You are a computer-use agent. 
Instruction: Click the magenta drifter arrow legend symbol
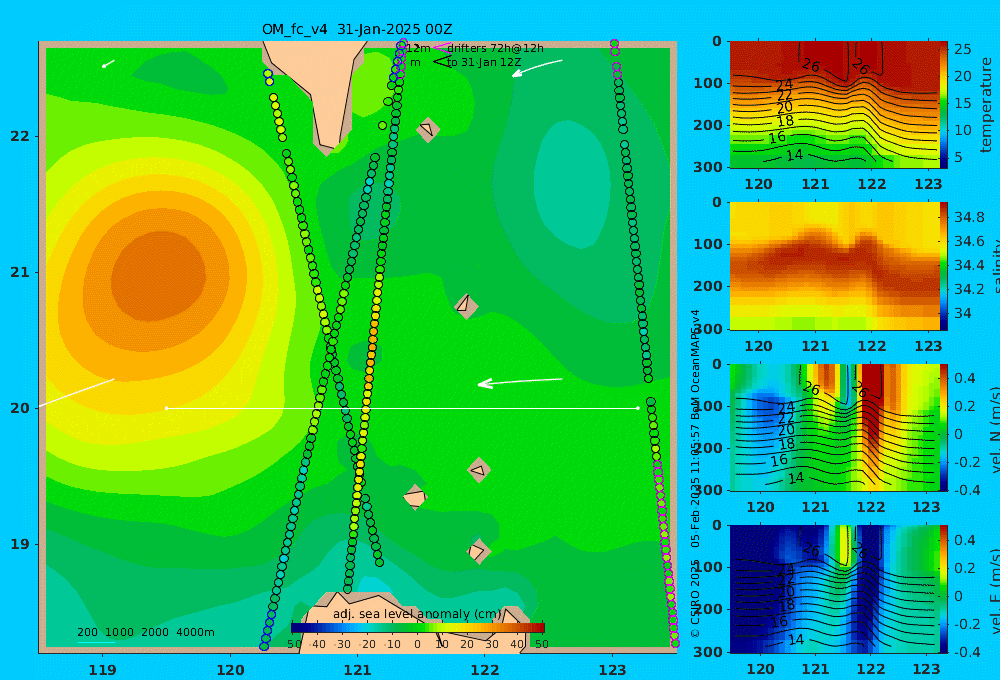[x=441, y=48]
